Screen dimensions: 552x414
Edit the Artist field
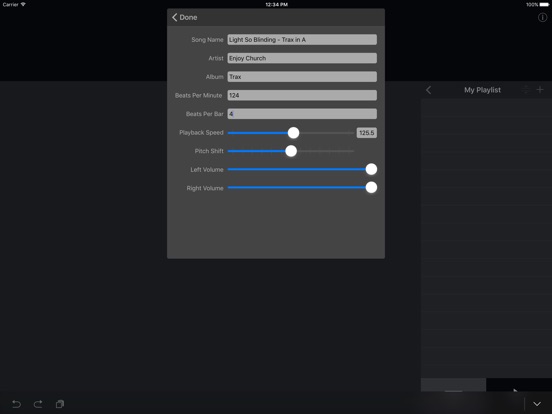point(302,58)
